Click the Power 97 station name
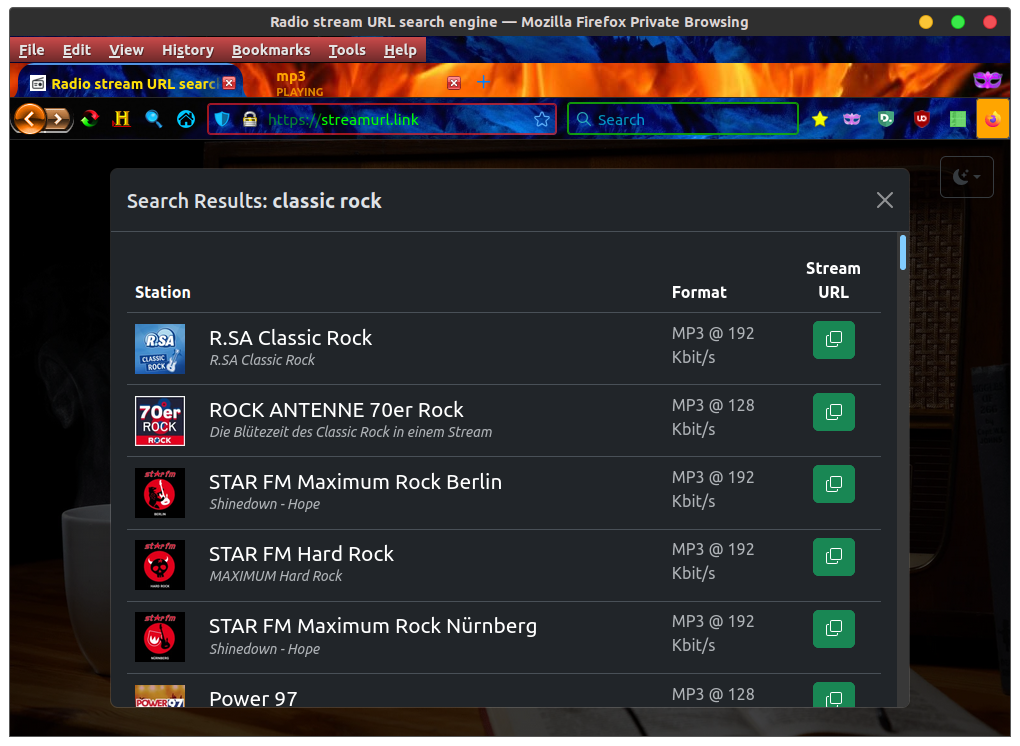 [253, 699]
